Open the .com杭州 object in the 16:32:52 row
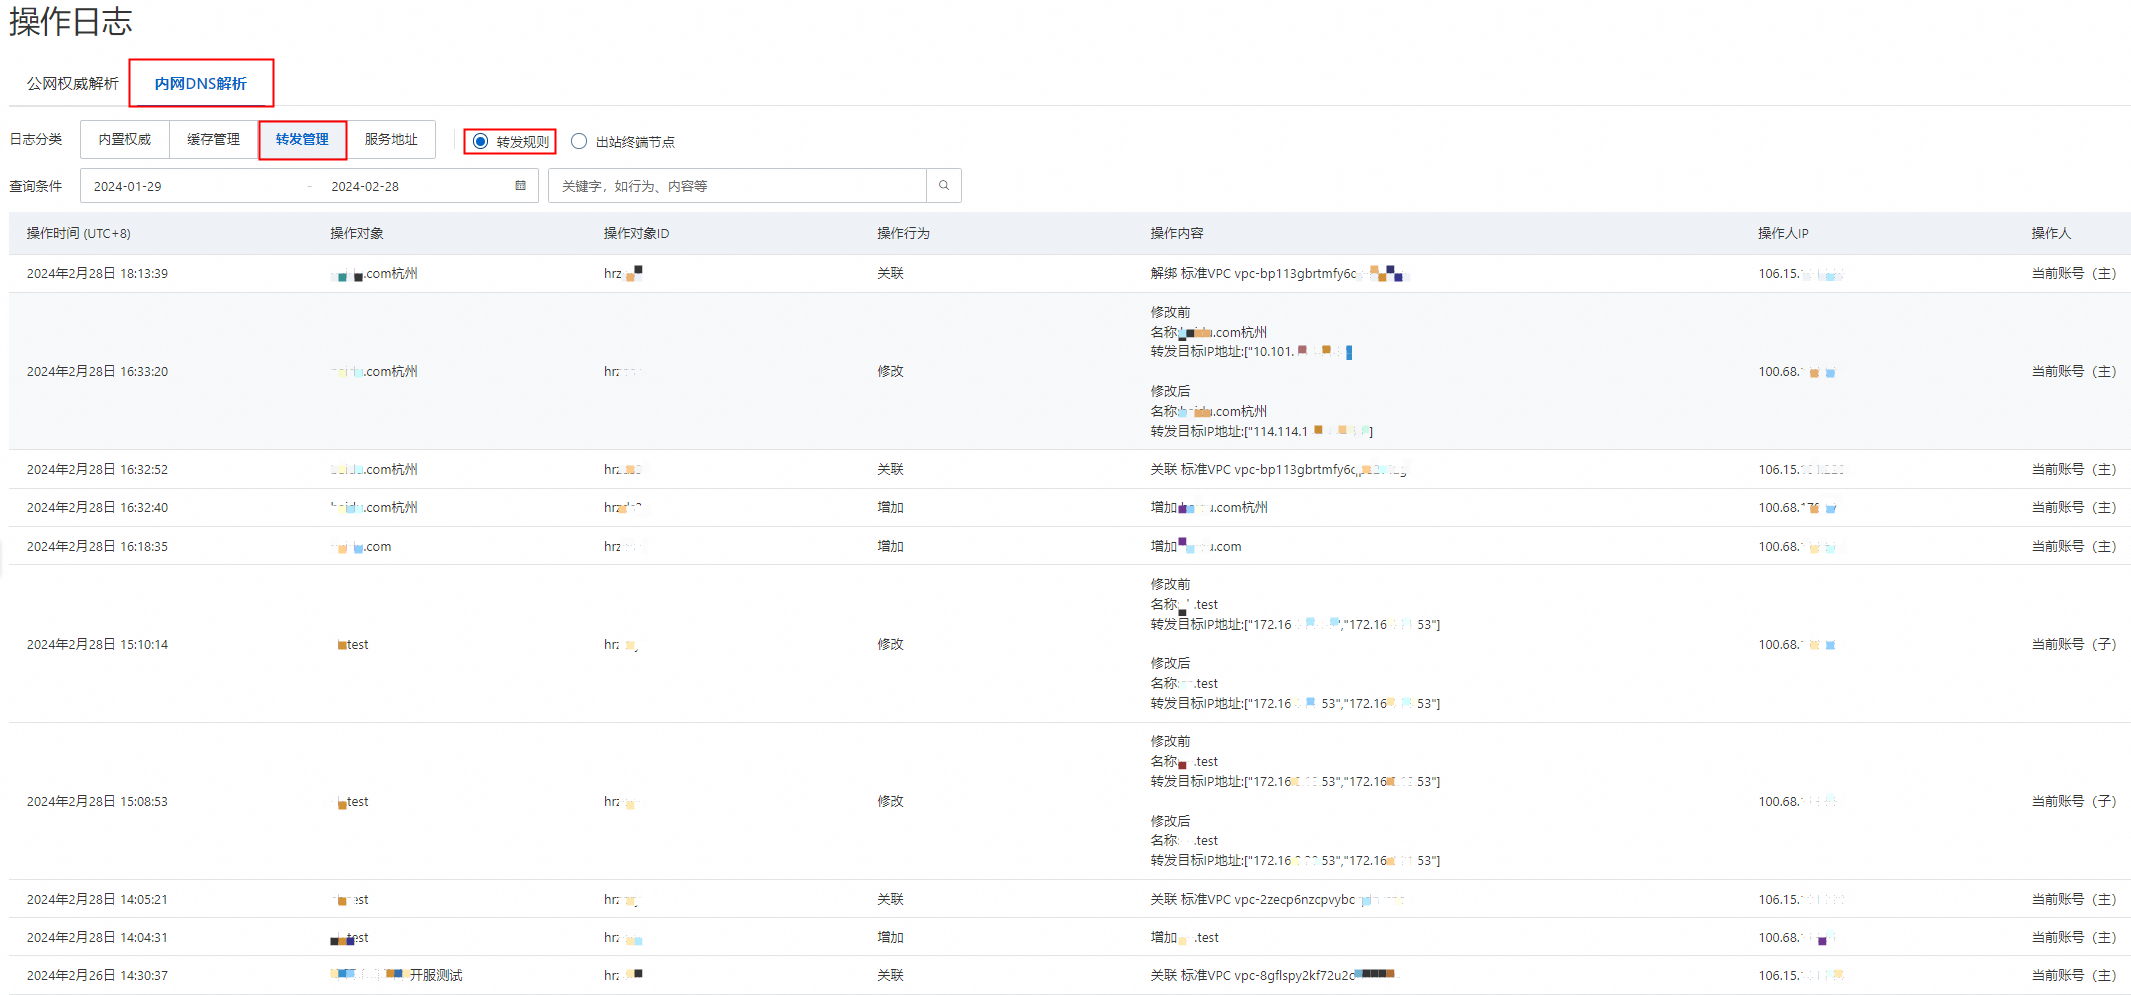The height and width of the screenshot is (995, 2131). (375, 470)
